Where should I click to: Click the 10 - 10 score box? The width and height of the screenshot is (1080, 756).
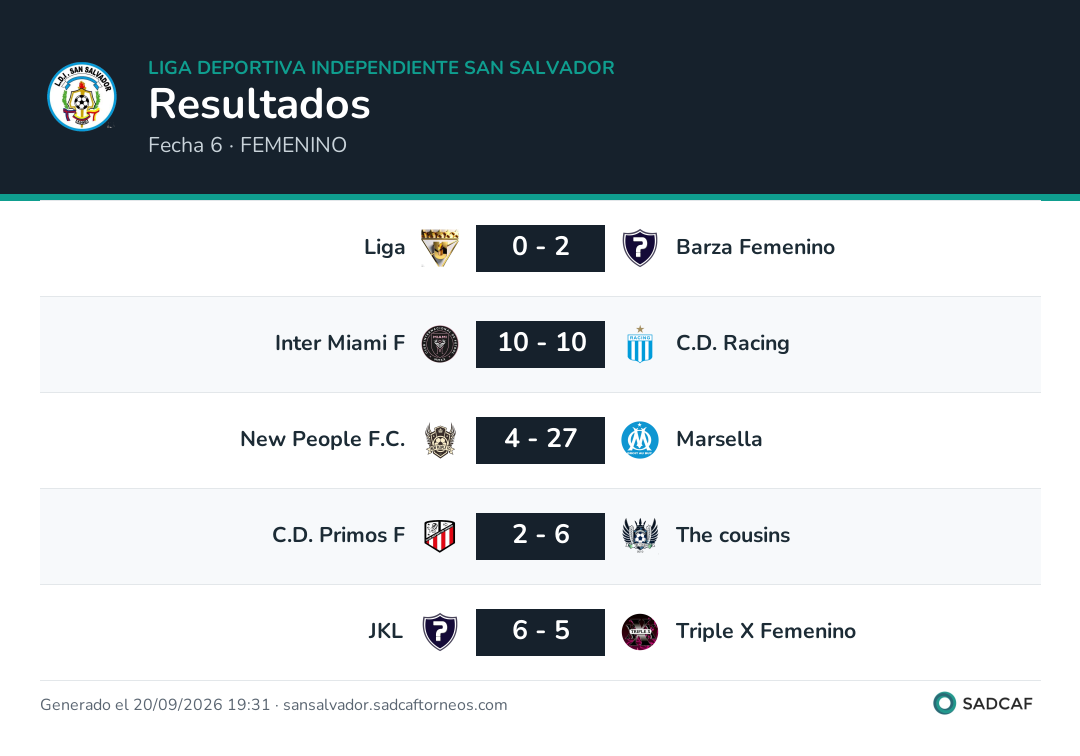pos(540,344)
